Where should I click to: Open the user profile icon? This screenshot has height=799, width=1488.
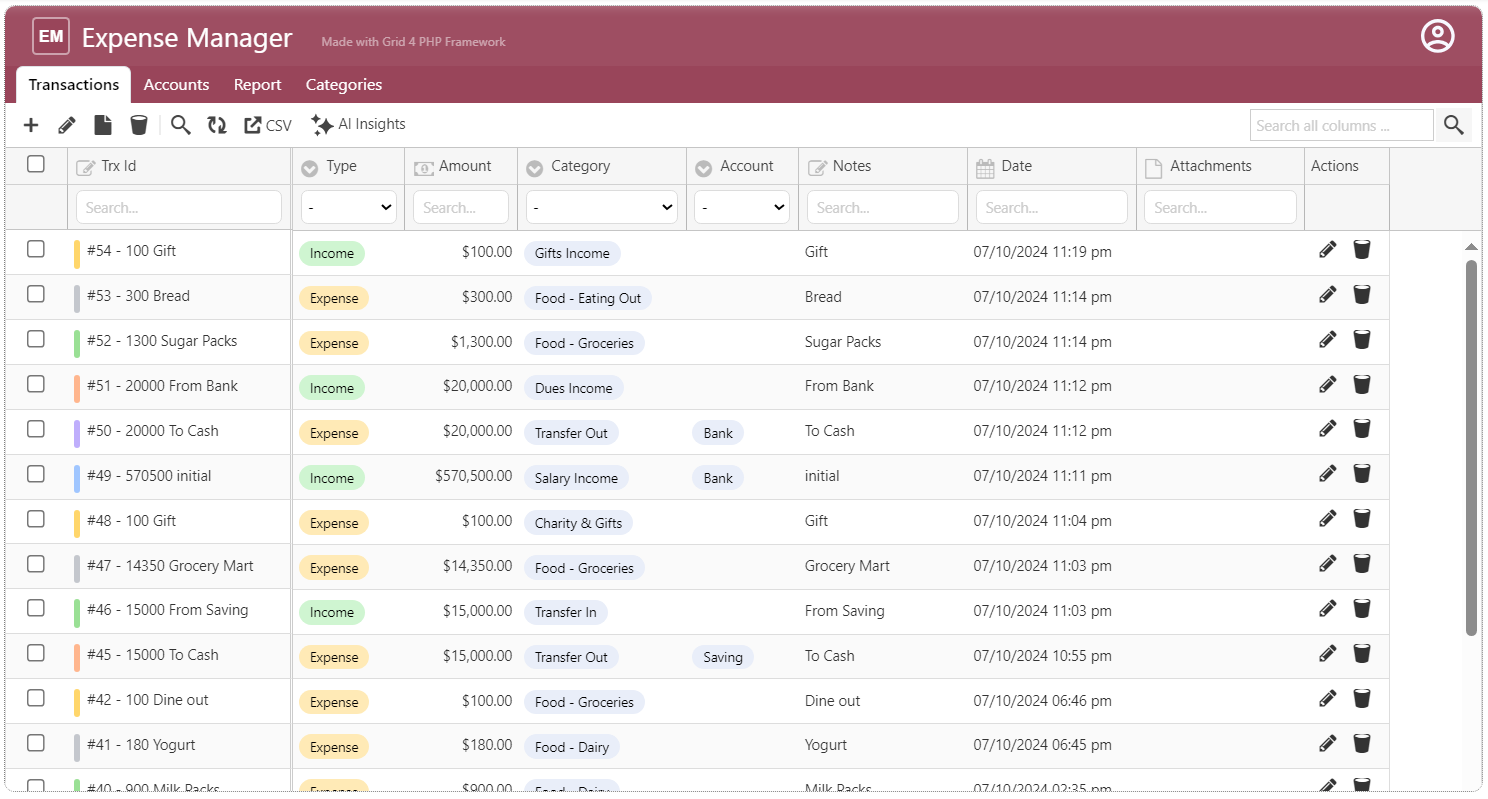tap(1437, 37)
